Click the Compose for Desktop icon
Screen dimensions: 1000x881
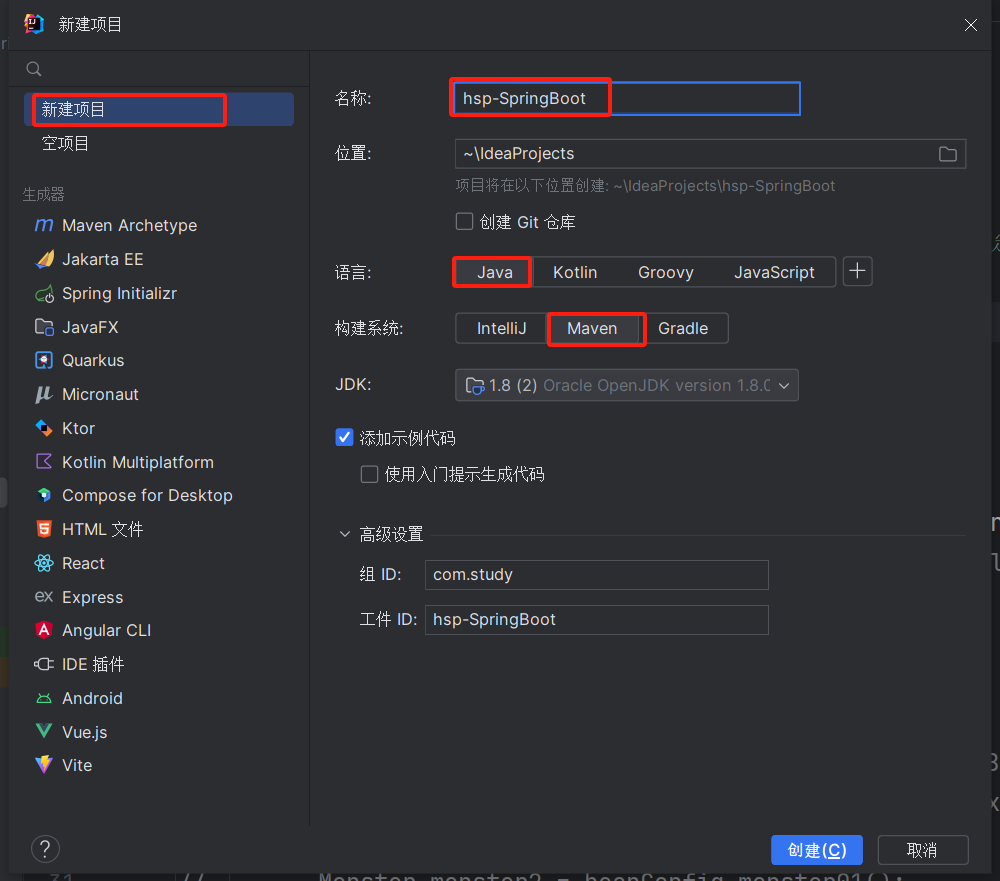tap(43, 495)
